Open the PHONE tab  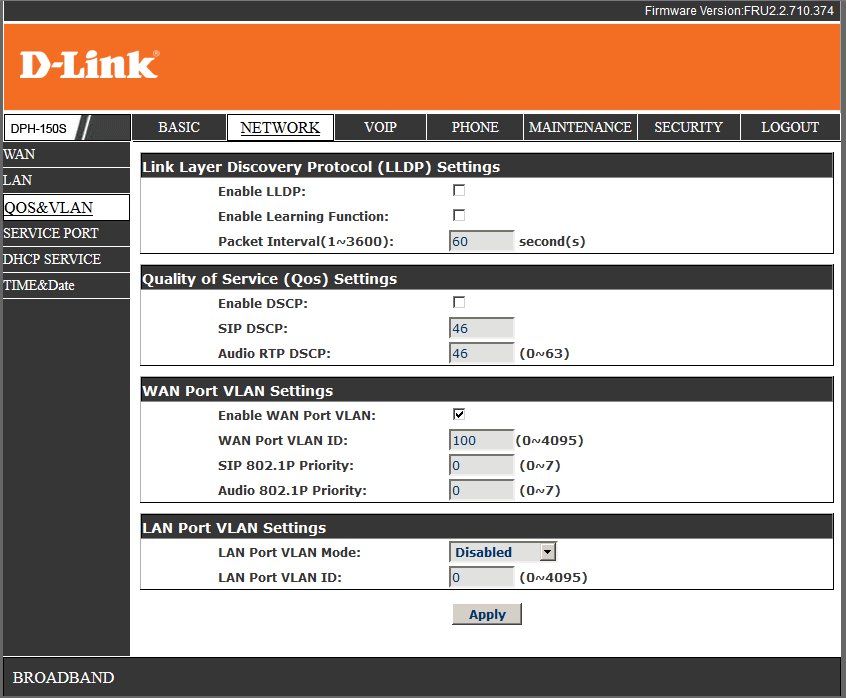(x=475, y=127)
